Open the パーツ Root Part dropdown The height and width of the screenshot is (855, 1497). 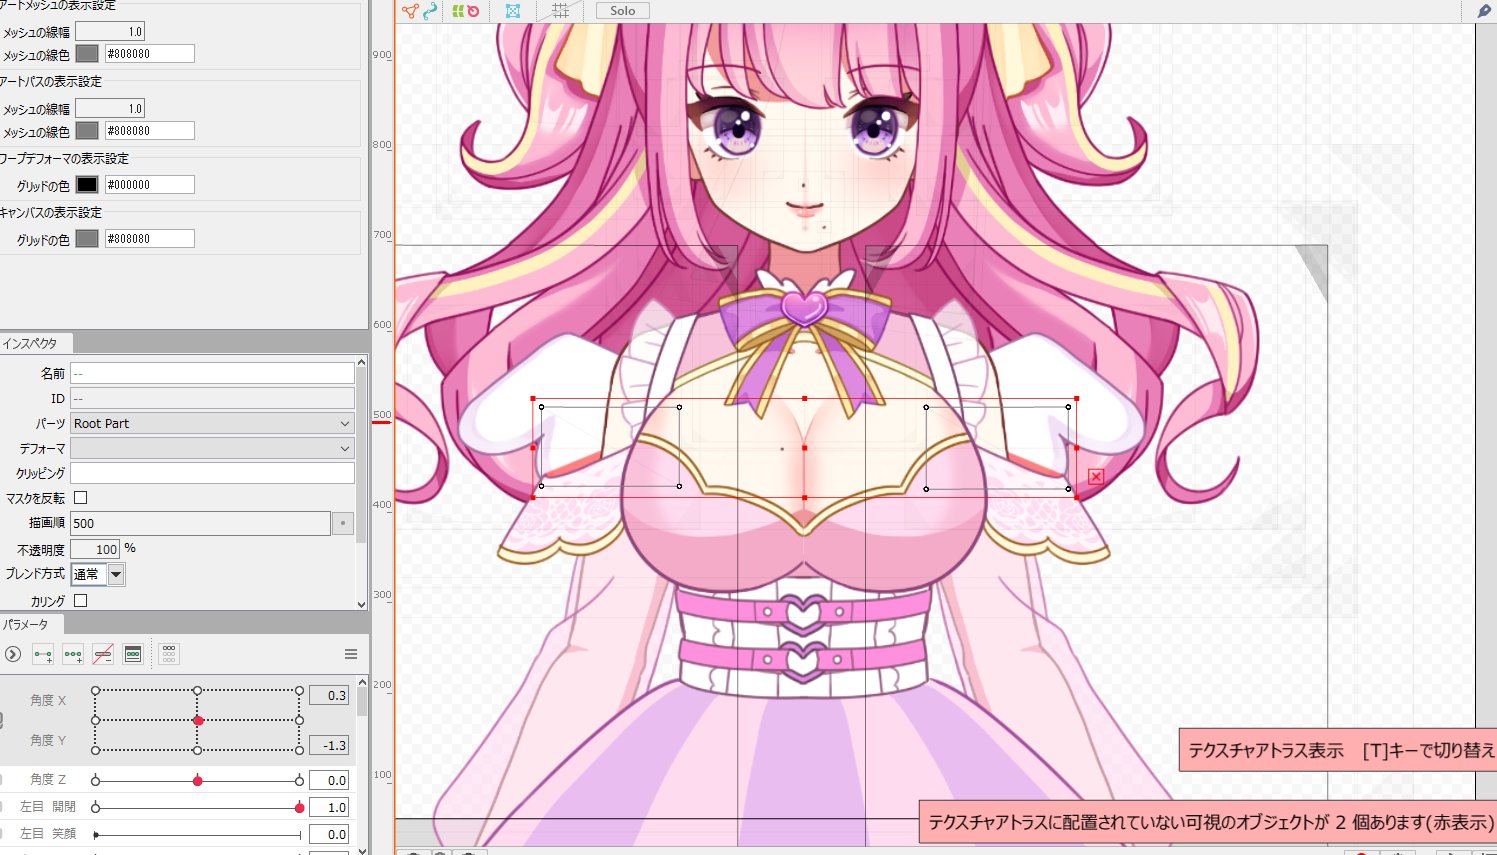click(212, 423)
